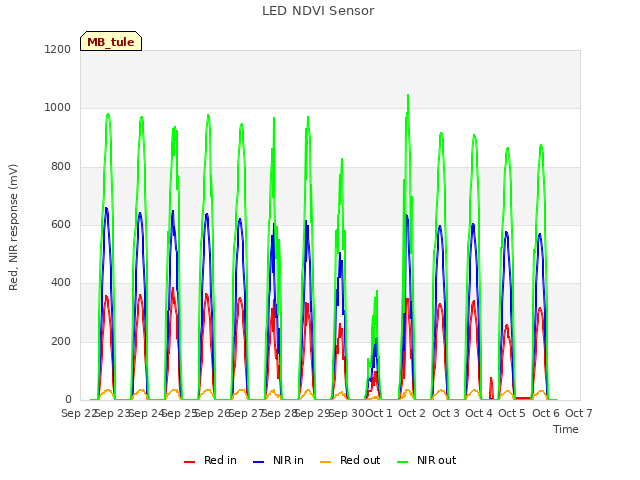Screen dimensions: 640x480
Task: Click the tallest NIR out spike above 1000
Action: (x=408, y=96)
